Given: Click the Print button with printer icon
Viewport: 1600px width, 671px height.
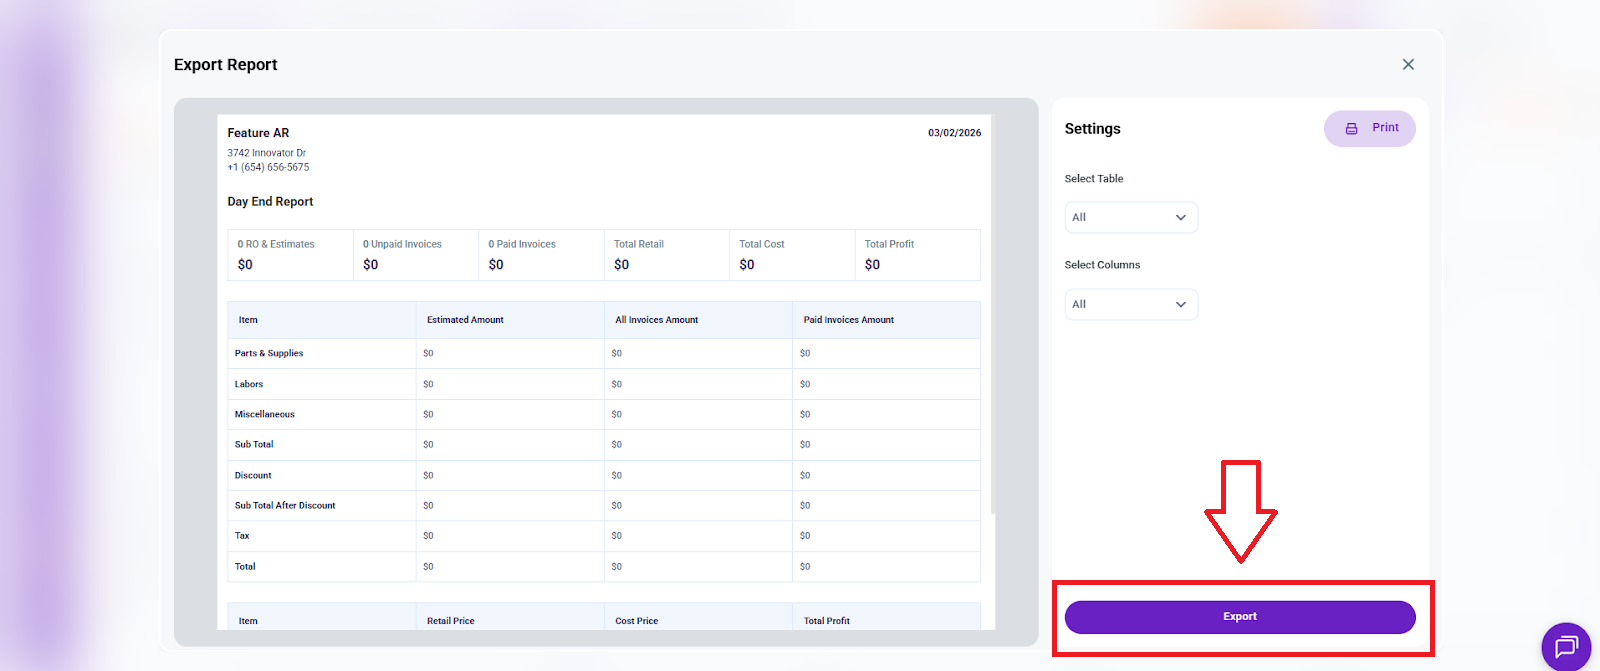Looking at the screenshot, I should 1369,128.
